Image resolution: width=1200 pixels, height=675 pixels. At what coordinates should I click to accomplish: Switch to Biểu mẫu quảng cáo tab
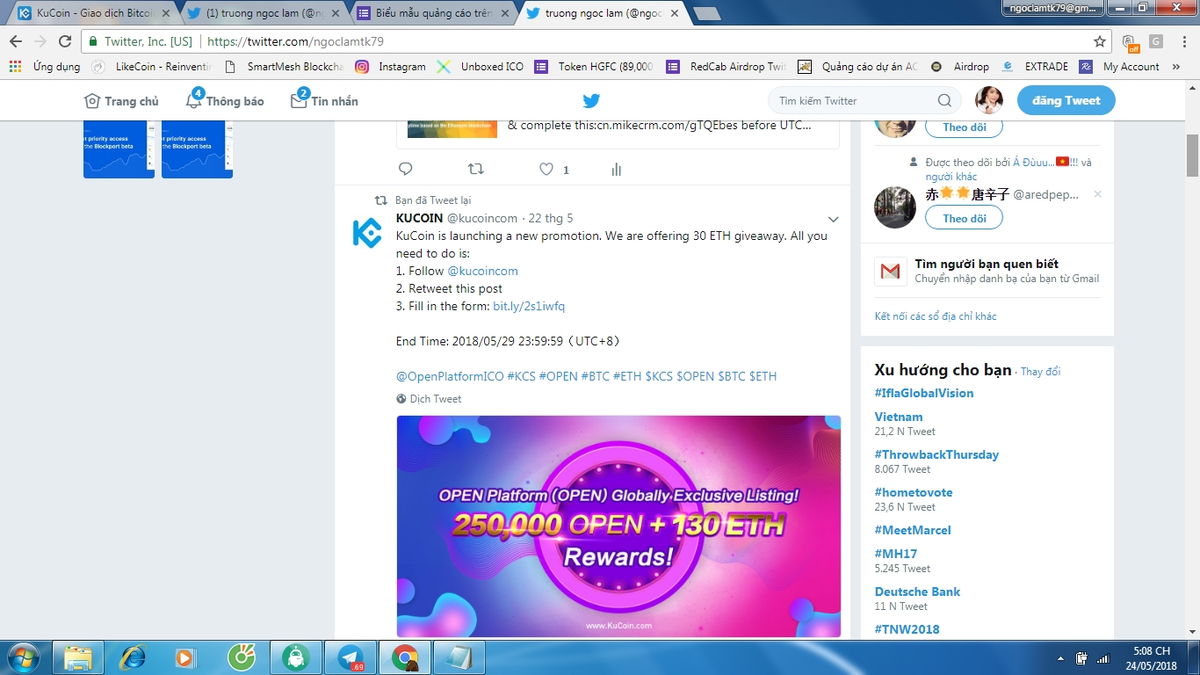[x=434, y=13]
